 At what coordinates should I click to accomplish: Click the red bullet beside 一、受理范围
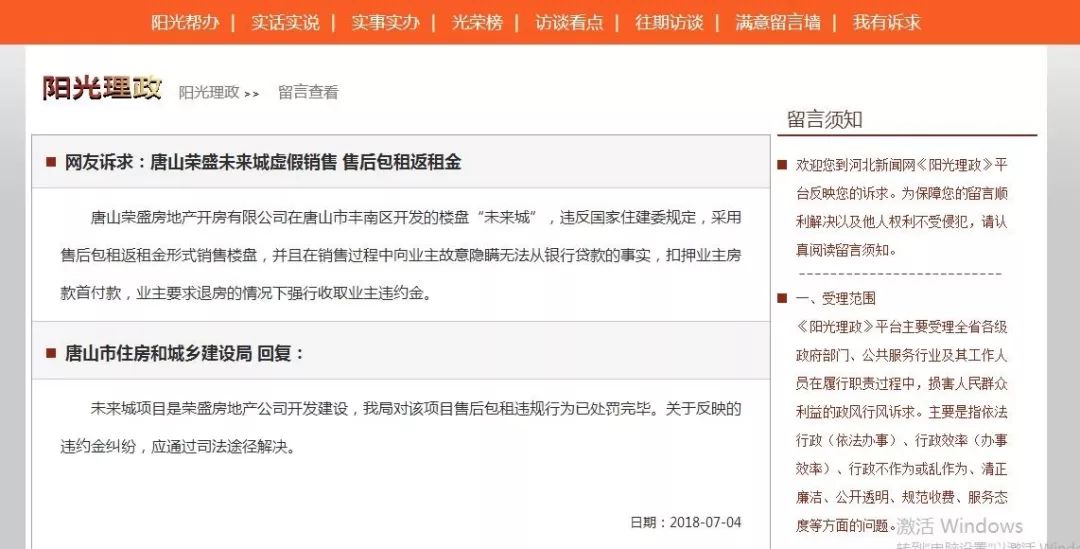(782, 298)
